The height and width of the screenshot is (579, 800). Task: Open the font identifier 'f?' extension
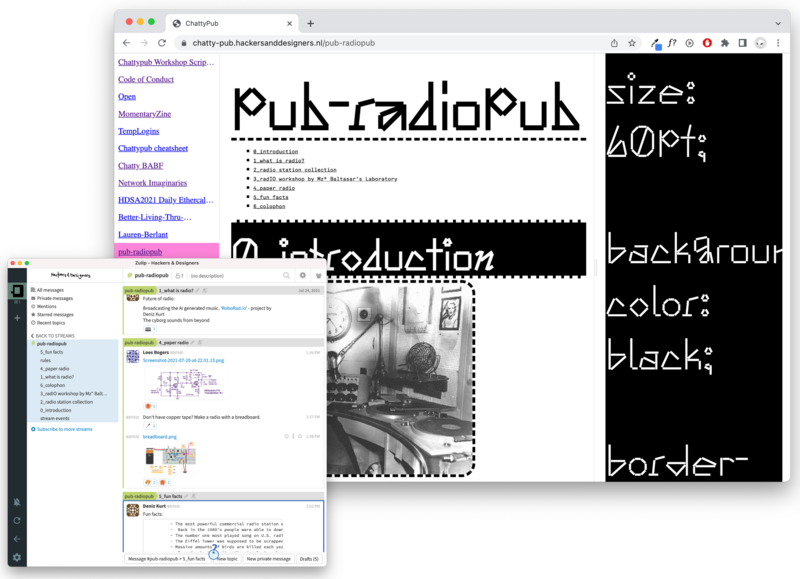pos(672,43)
